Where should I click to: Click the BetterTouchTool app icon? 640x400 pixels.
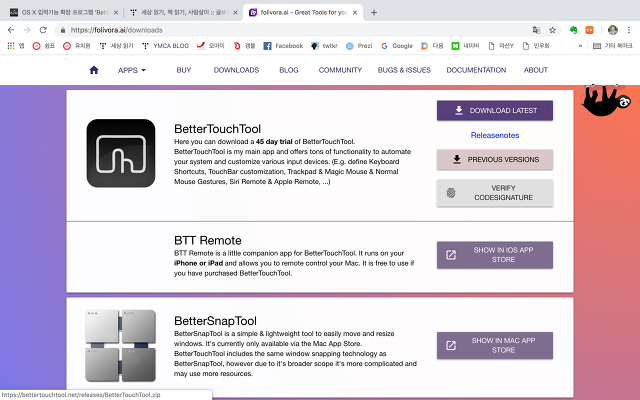(121, 153)
